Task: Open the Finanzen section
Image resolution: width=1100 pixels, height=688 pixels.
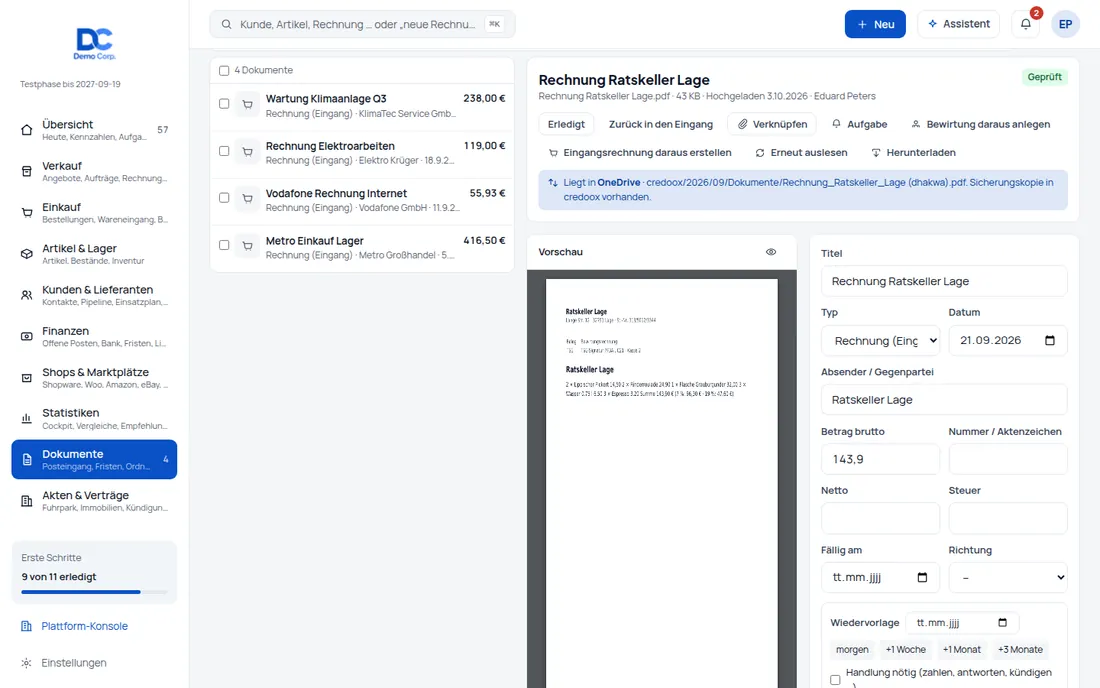Action: (x=94, y=337)
